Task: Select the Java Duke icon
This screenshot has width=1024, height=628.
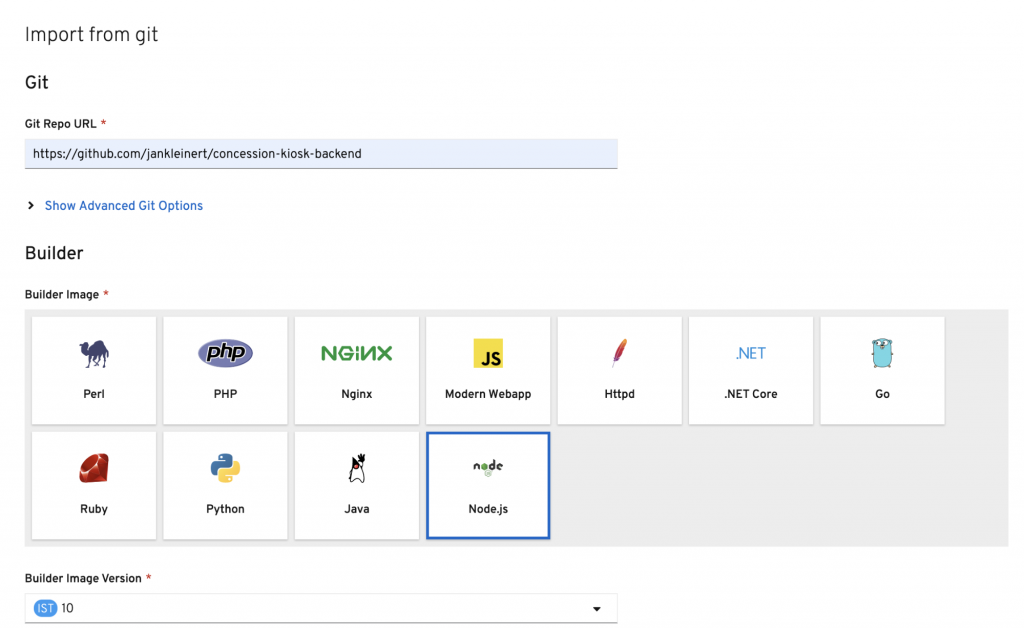Action: pos(356,468)
